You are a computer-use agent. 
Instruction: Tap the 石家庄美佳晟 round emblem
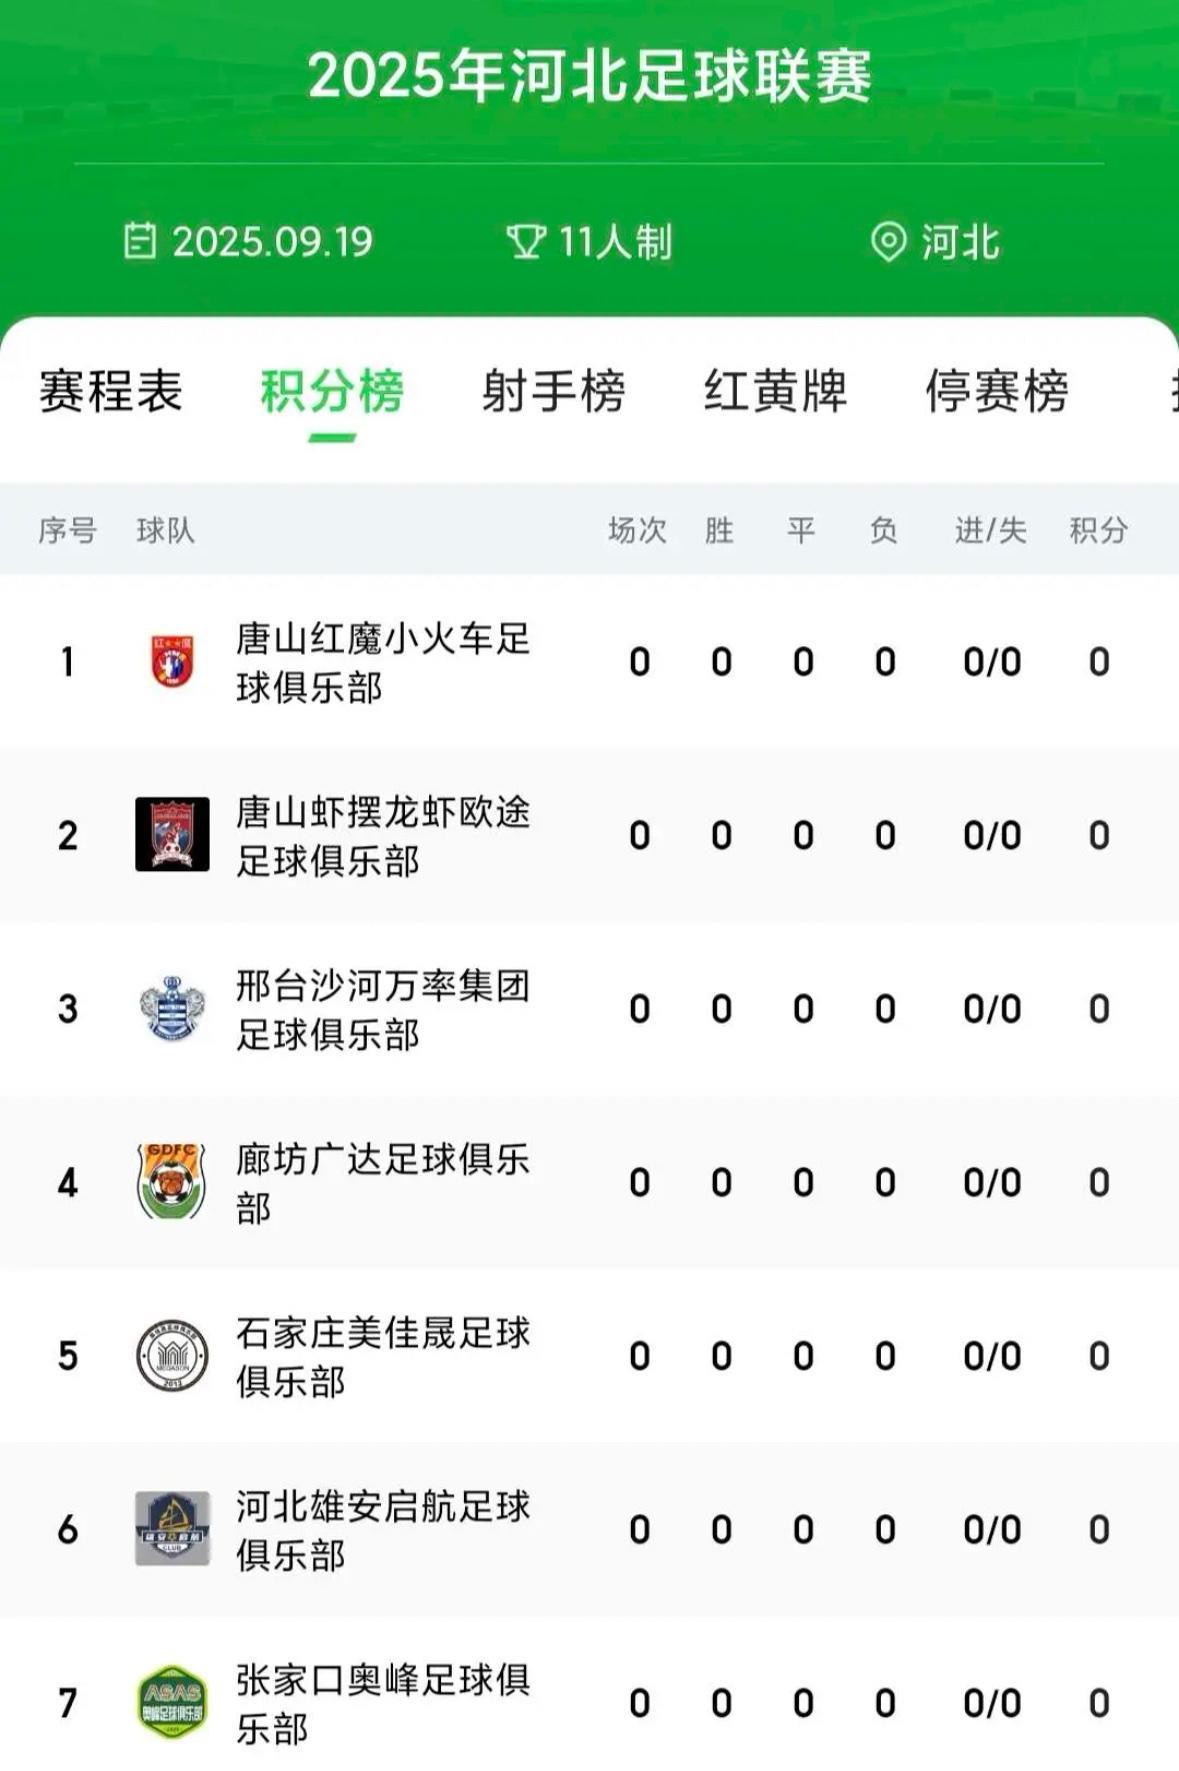click(172, 1355)
